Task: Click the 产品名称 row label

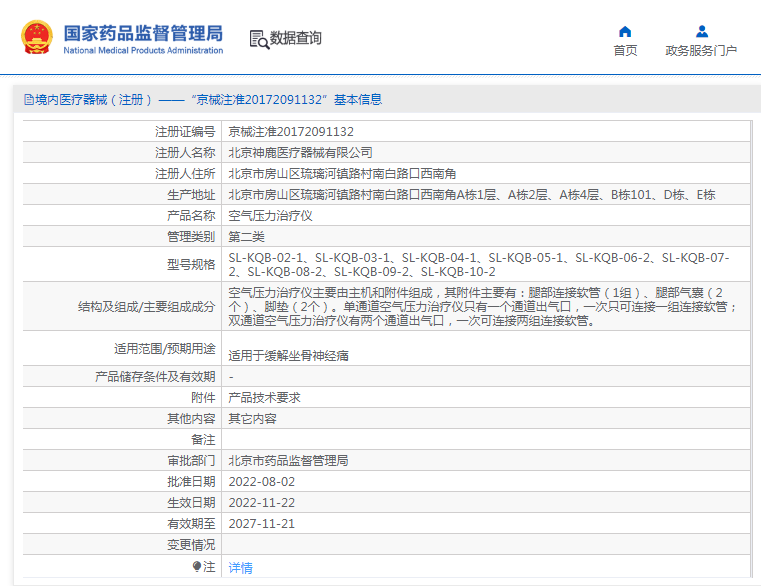Action: coord(191,216)
